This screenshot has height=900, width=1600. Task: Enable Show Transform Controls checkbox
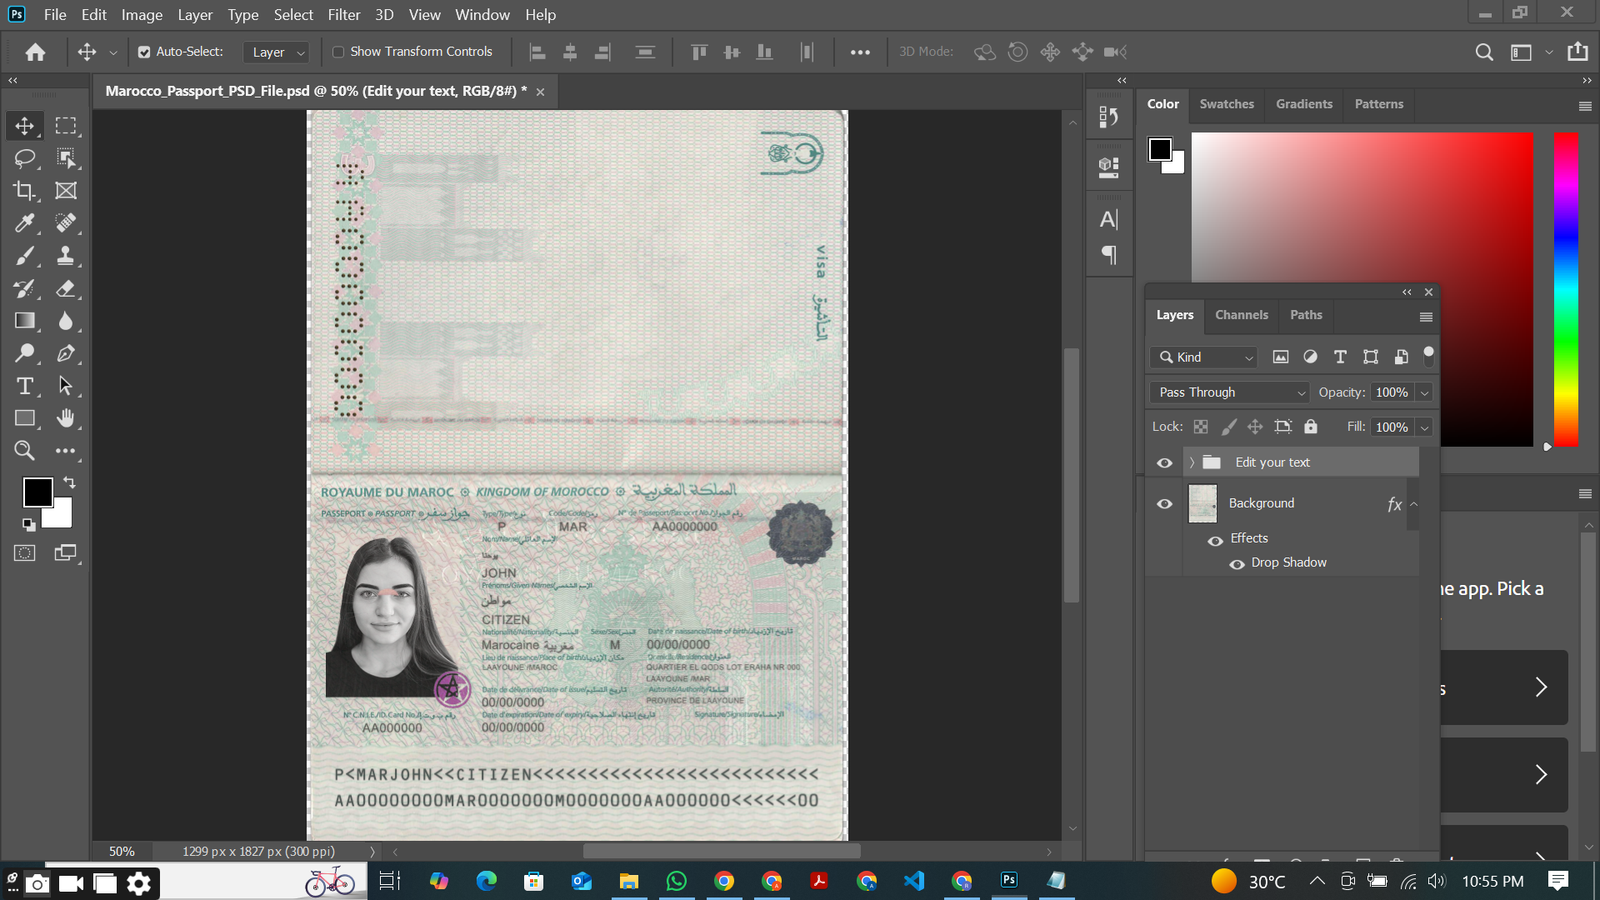pos(338,52)
